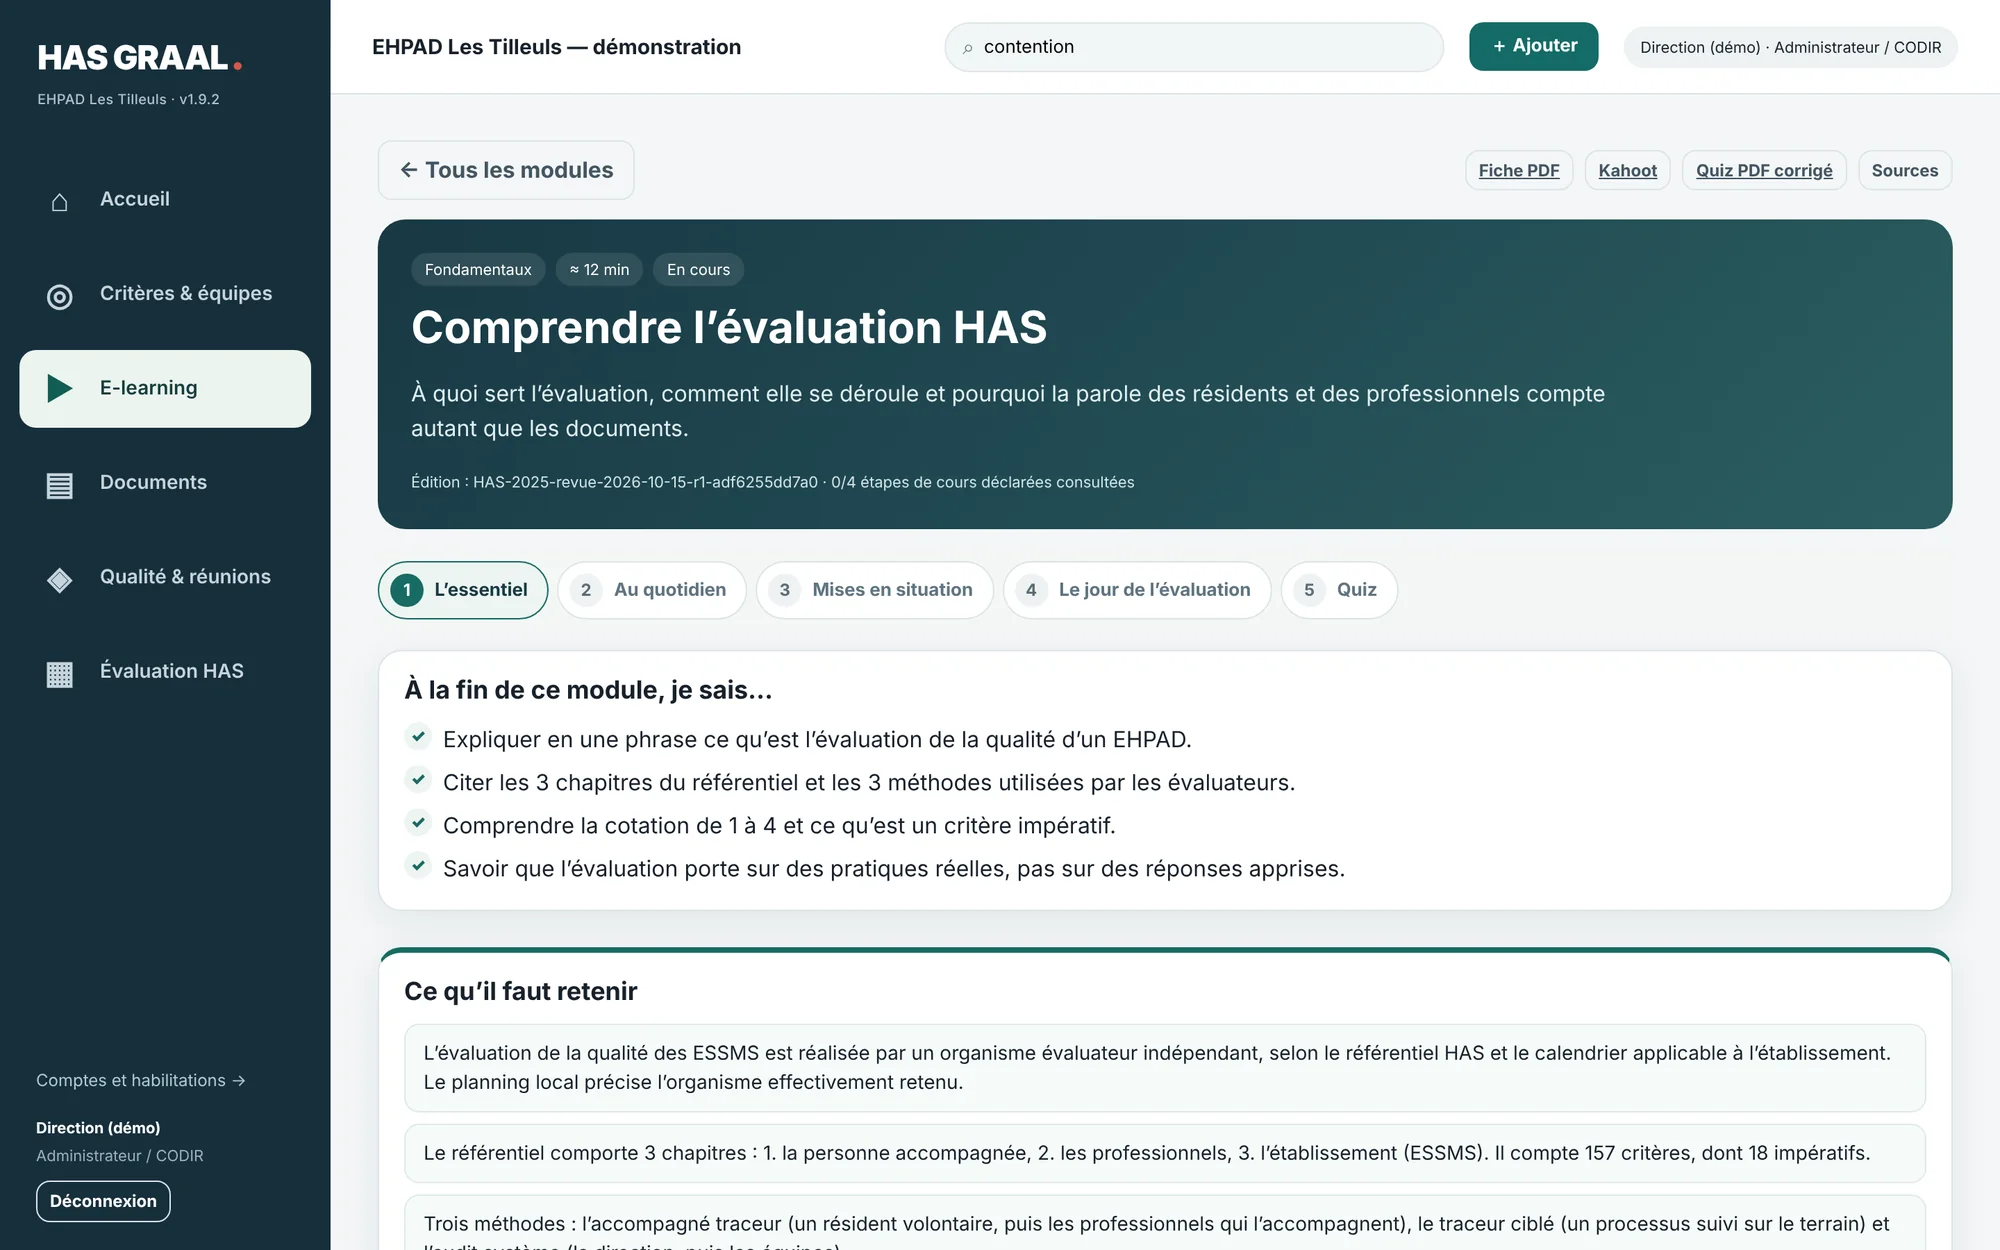Screen dimensions: 2000x1250
Task: Open the Kahoot link
Action: point(1627,171)
